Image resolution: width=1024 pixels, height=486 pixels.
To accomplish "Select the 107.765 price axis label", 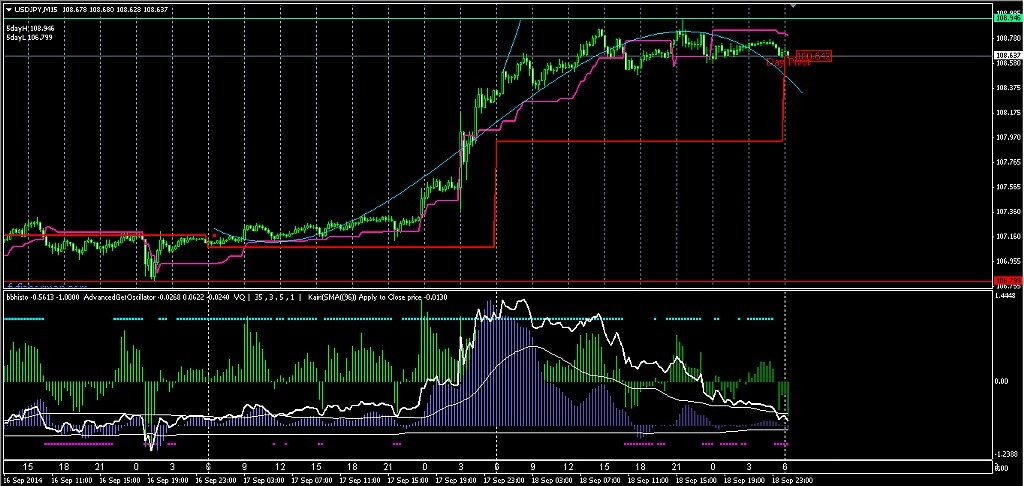I will [1008, 162].
